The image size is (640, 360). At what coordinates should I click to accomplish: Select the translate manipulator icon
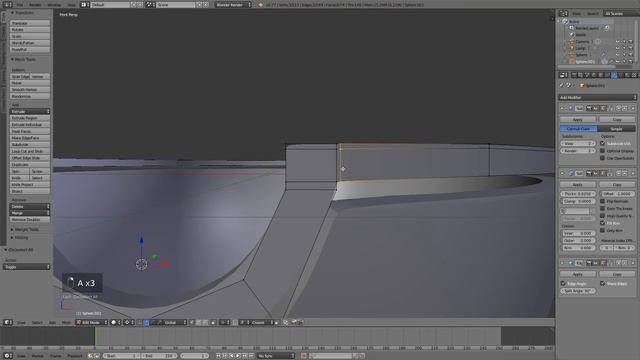(x=146, y=322)
